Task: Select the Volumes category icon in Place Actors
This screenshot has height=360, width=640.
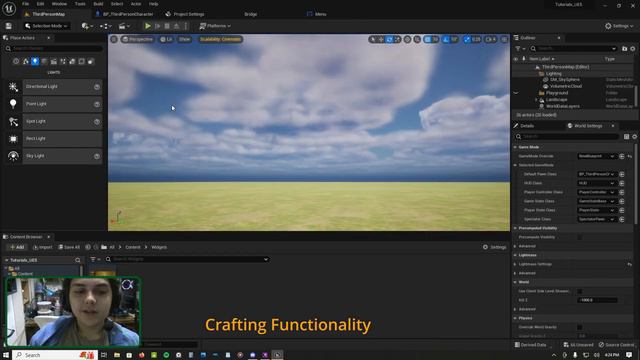Action: point(82,61)
